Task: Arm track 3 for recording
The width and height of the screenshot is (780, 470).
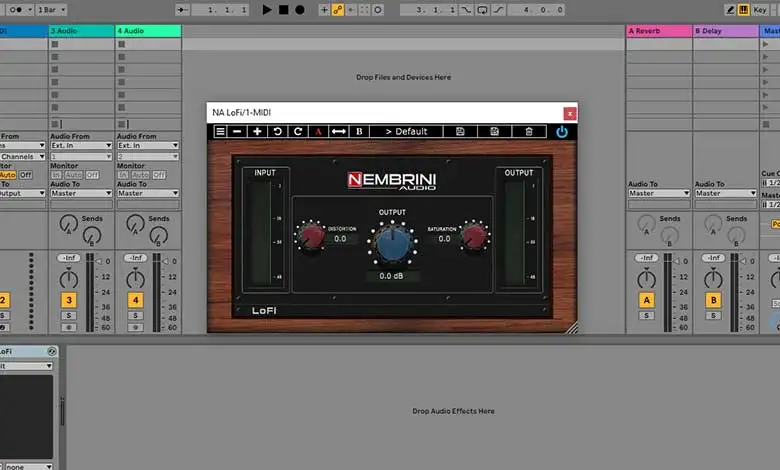Action: point(69,327)
